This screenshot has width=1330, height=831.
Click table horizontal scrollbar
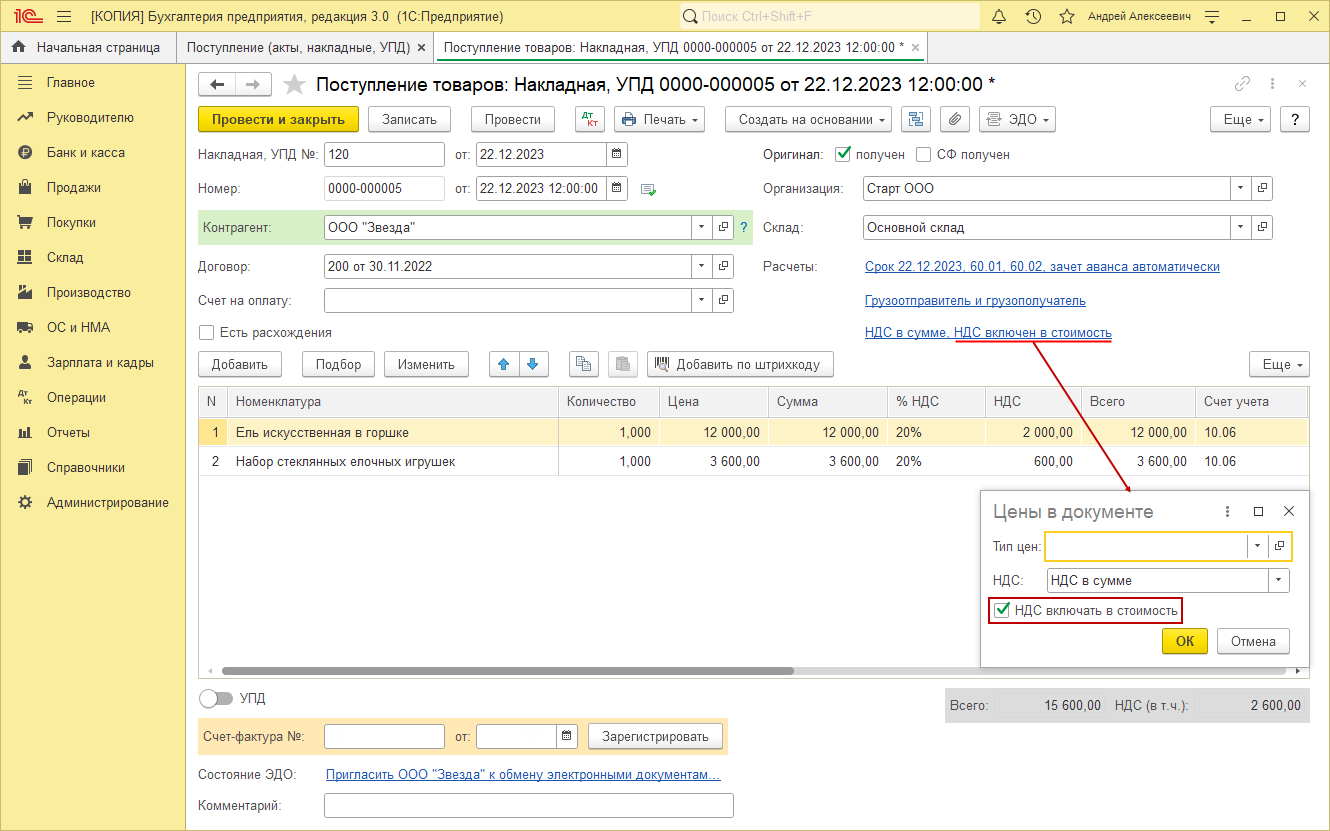(508, 671)
